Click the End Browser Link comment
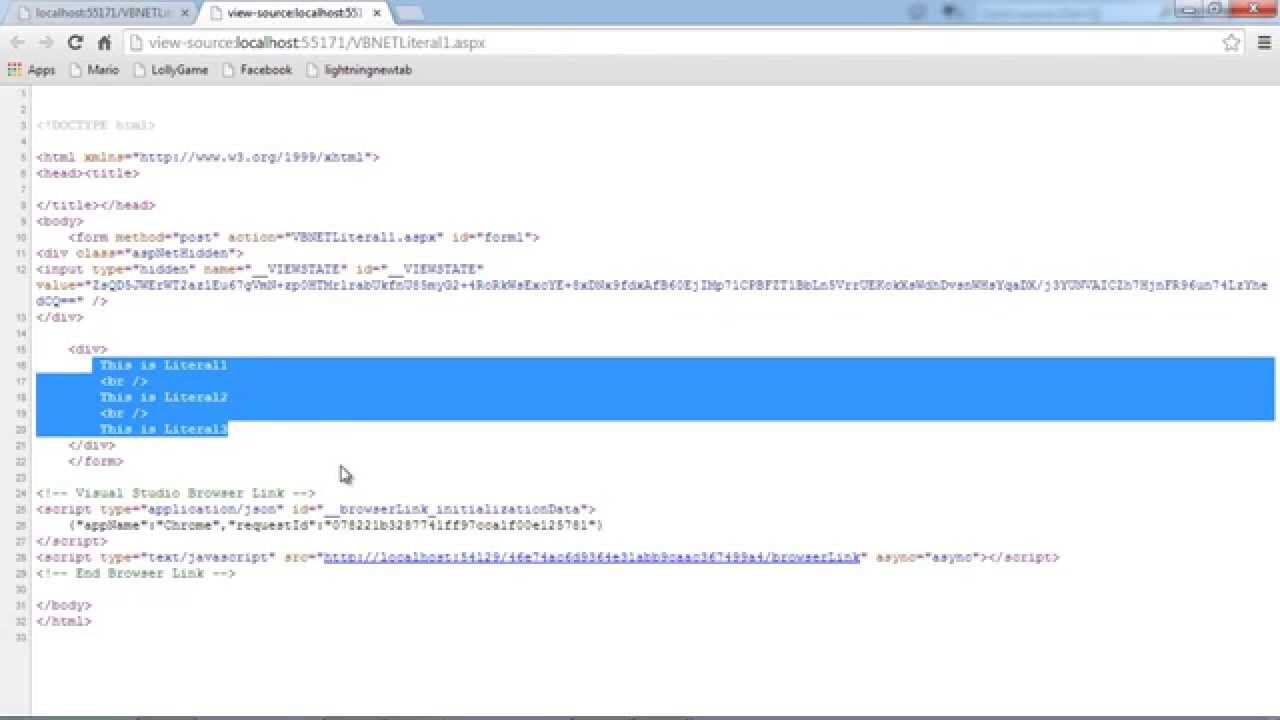Viewport: 1280px width, 720px height. click(136, 573)
